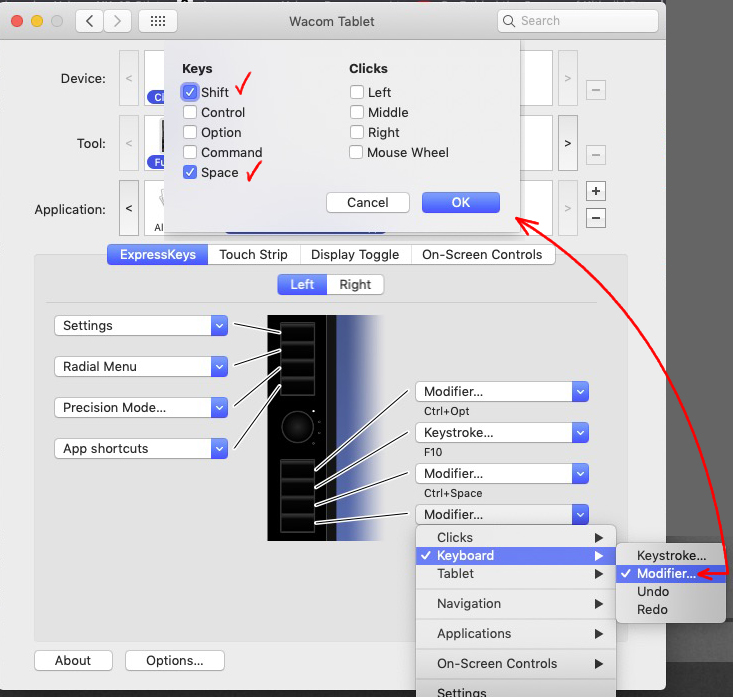Screen dimensions: 733x697
Task: Go forward with the toolbar forward arrow
Action: [x=117, y=21]
